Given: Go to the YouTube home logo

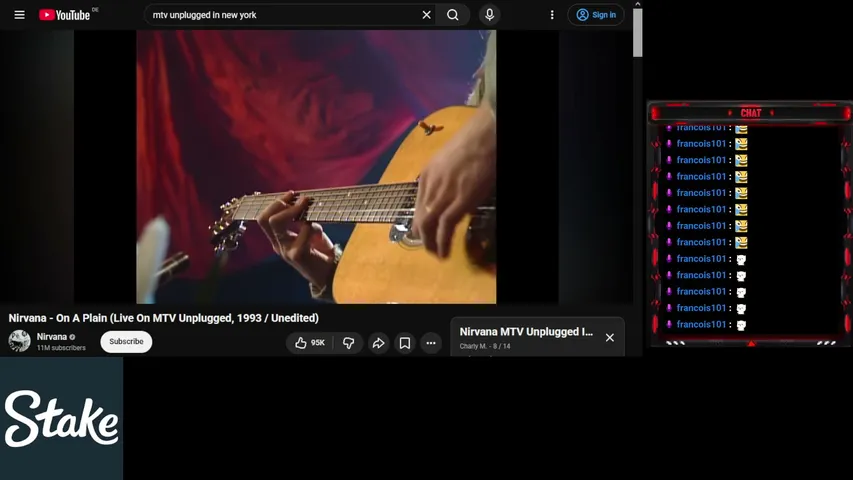Looking at the screenshot, I should pyautogui.click(x=65, y=15).
